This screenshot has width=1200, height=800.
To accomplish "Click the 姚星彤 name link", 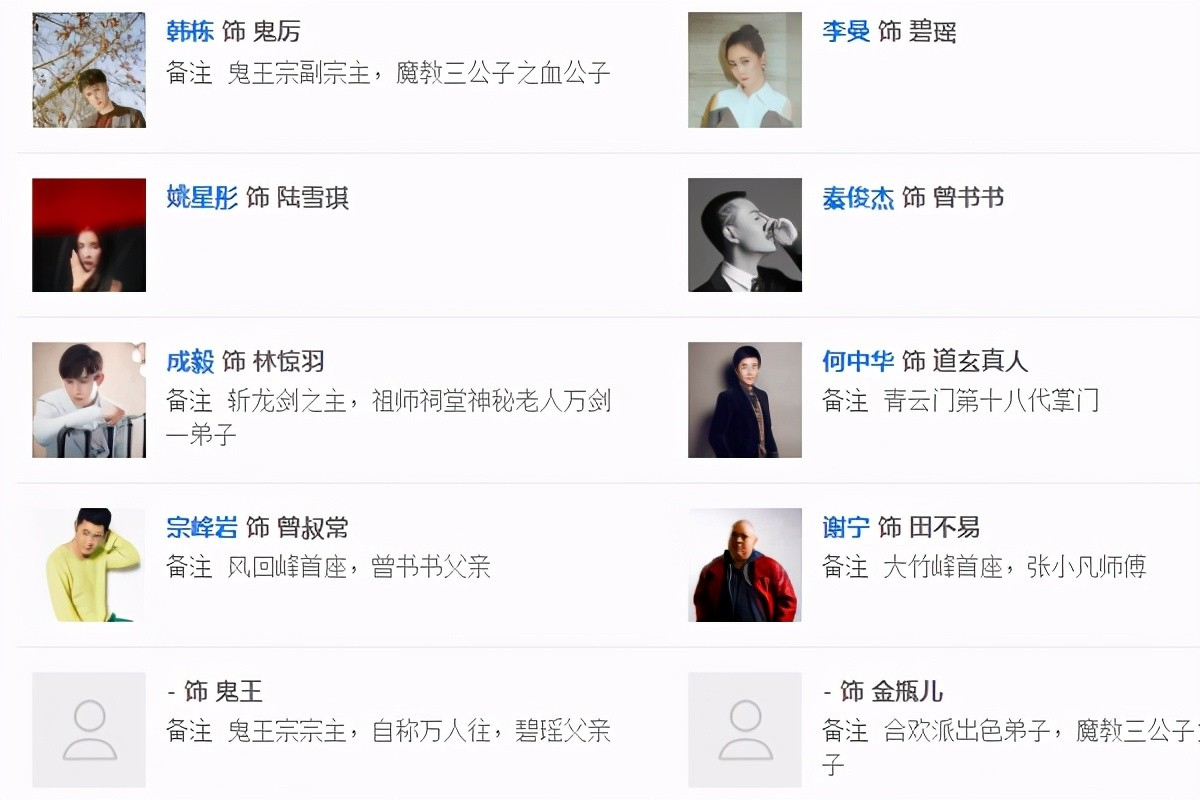I will pos(202,198).
